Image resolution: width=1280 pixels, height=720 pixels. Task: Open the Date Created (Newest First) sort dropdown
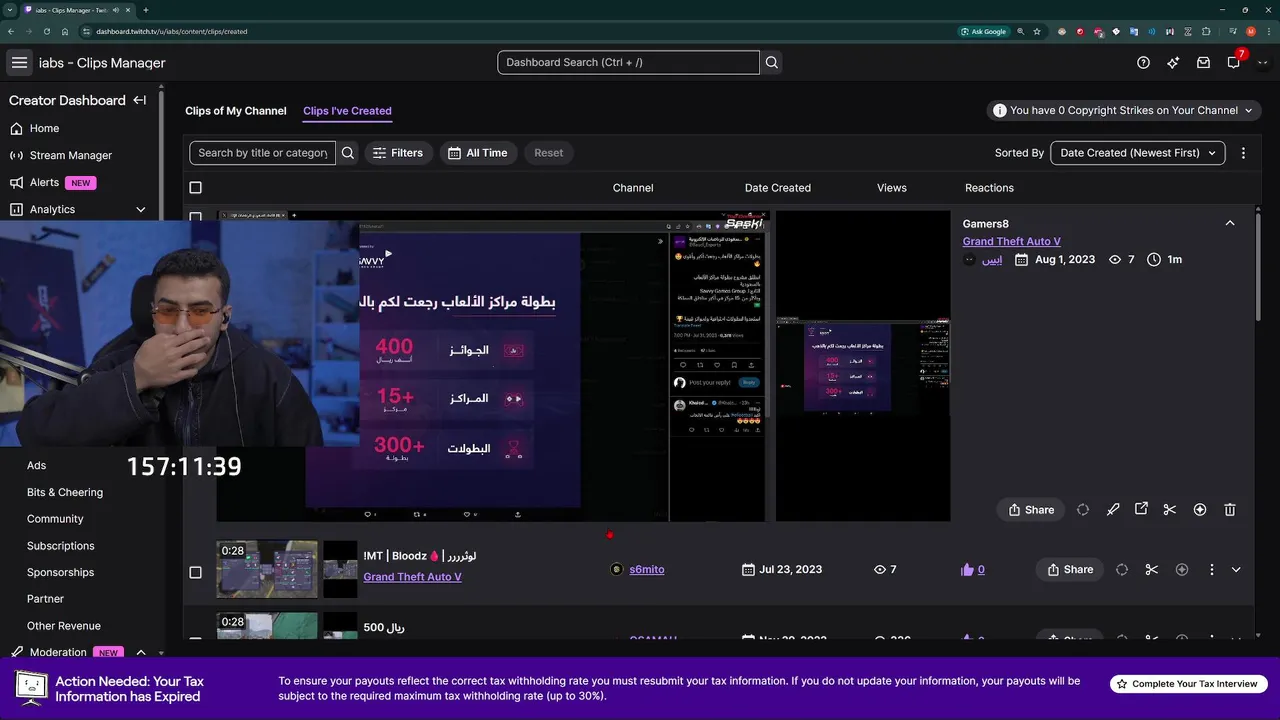coord(1138,153)
